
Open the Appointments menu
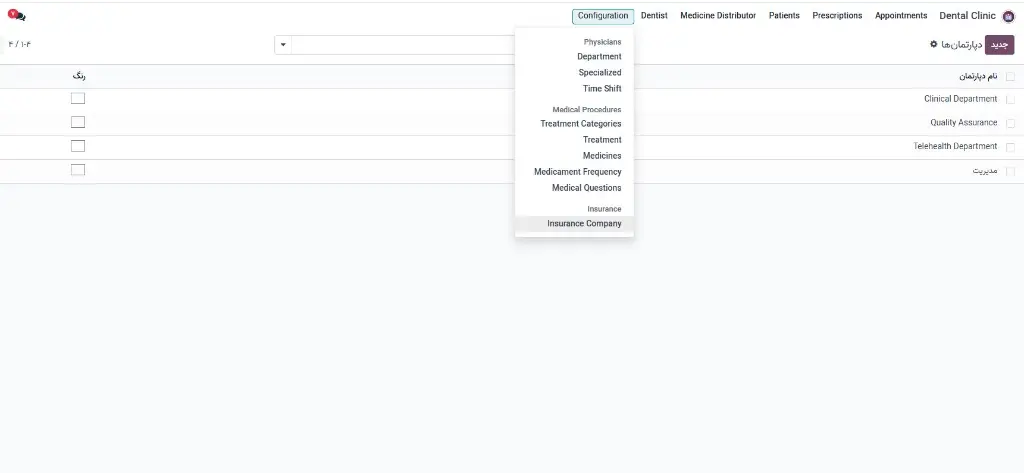(x=901, y=16)
